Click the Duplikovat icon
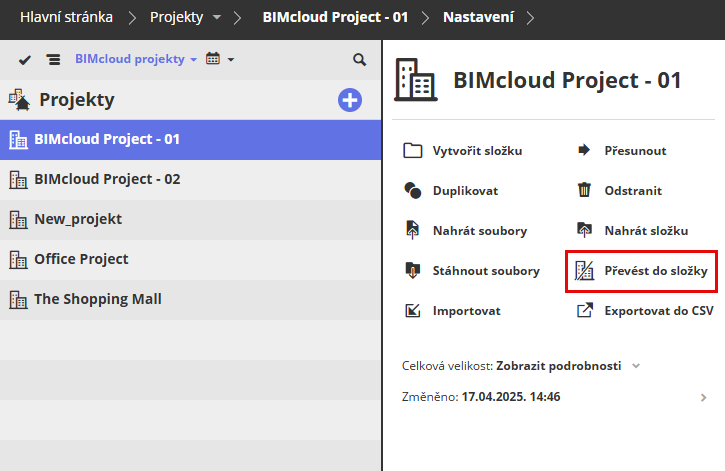The image size is (725, 471). (x=412, y=190)
